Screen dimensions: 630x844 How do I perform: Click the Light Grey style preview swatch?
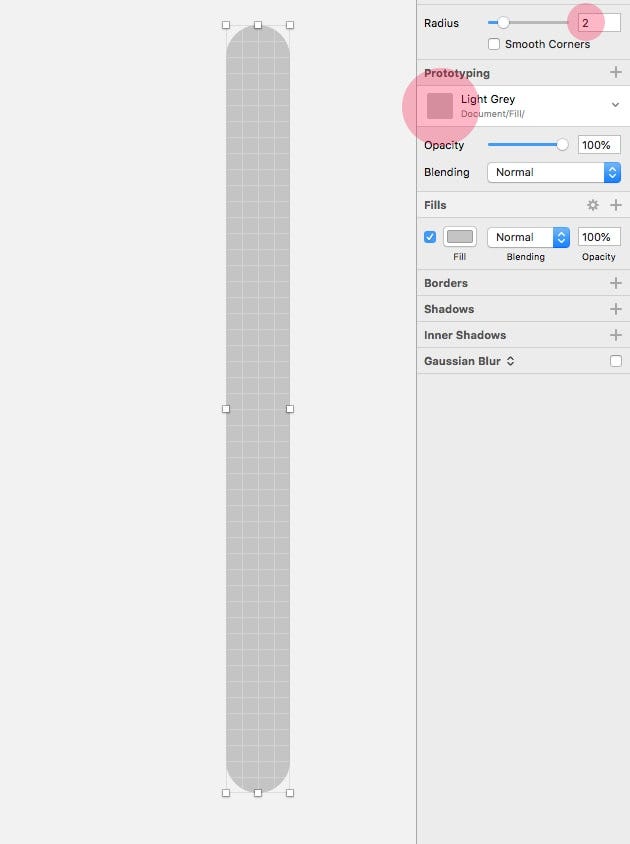pyautogui.click(x=440, y=106)
